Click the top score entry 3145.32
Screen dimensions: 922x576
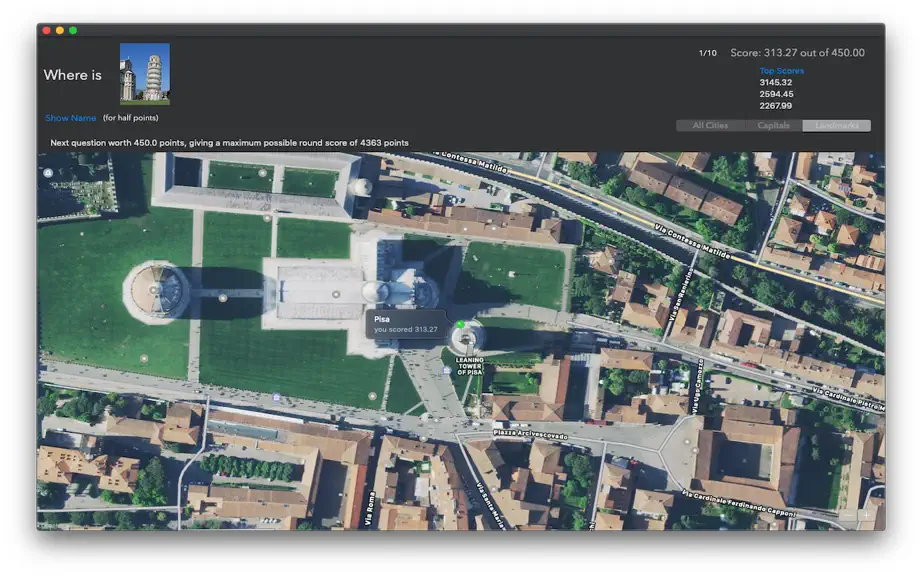[x=776, y=82]
